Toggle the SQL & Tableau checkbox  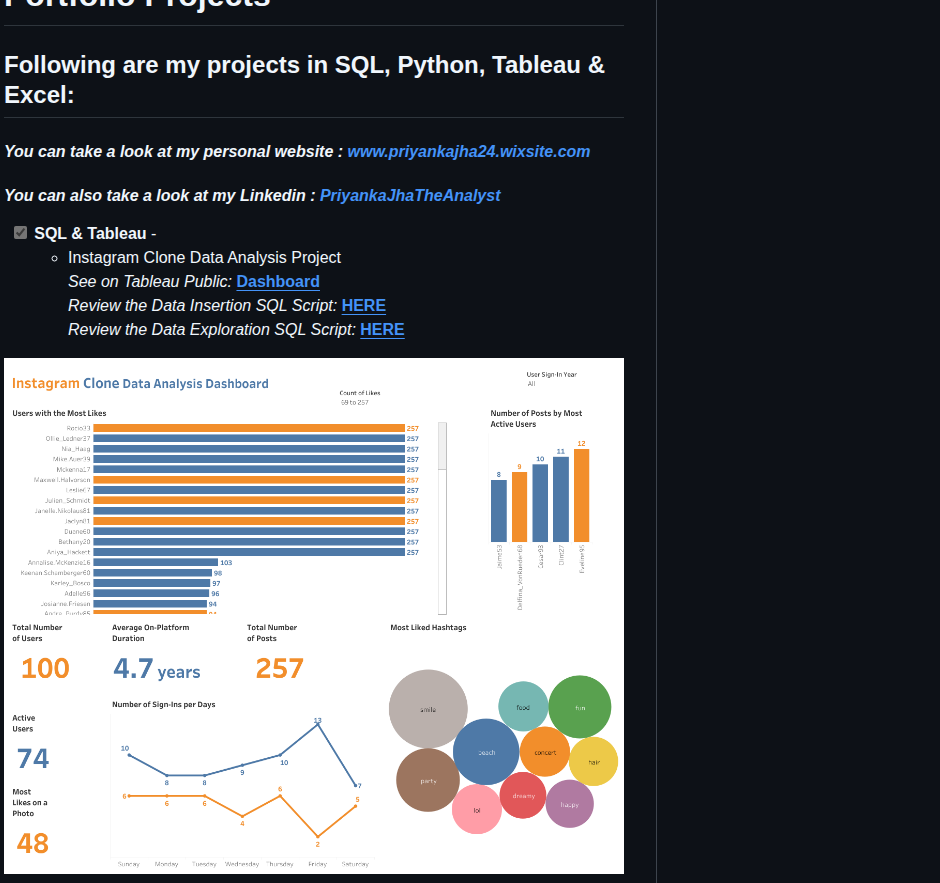click(x=20, y=233)
